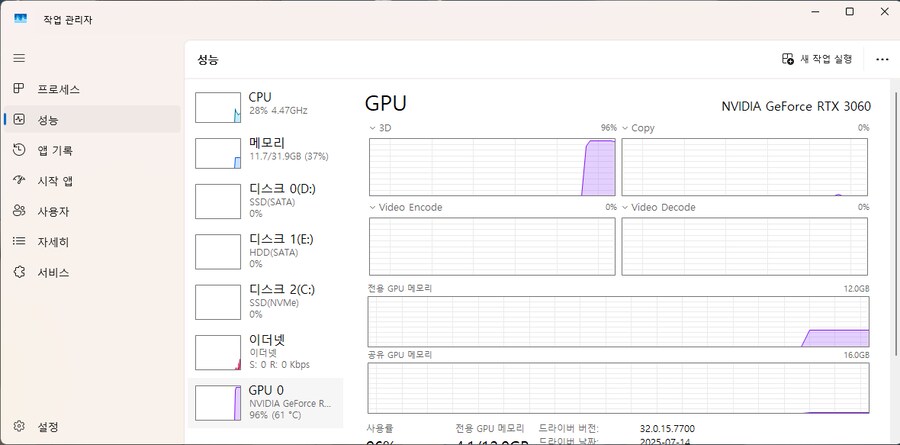The height and width of the screenshot is (445, 900).
Task: Select Disk 0 (D:) graph thumbnail
Action: [x=218, y=202]
